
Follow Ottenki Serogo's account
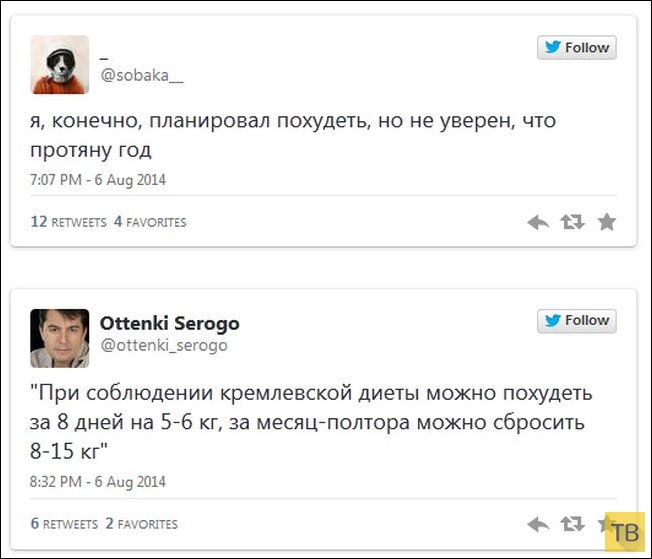[x=576, y=320]
